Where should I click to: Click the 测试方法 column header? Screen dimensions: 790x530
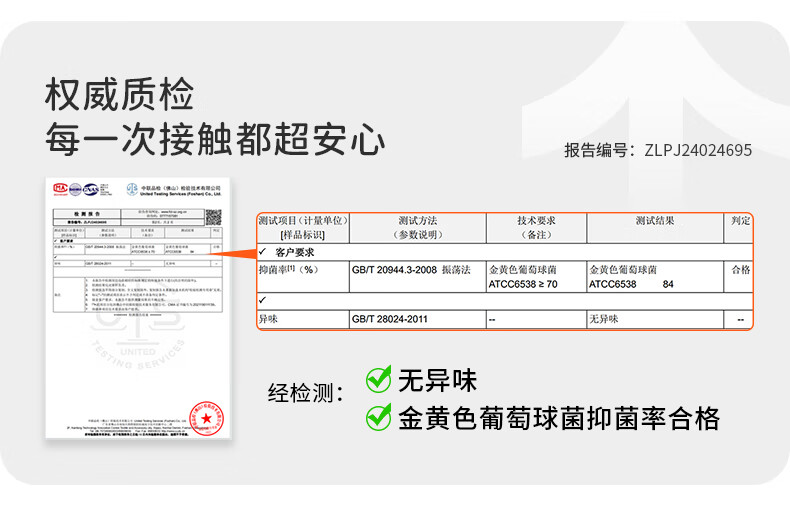417,227
